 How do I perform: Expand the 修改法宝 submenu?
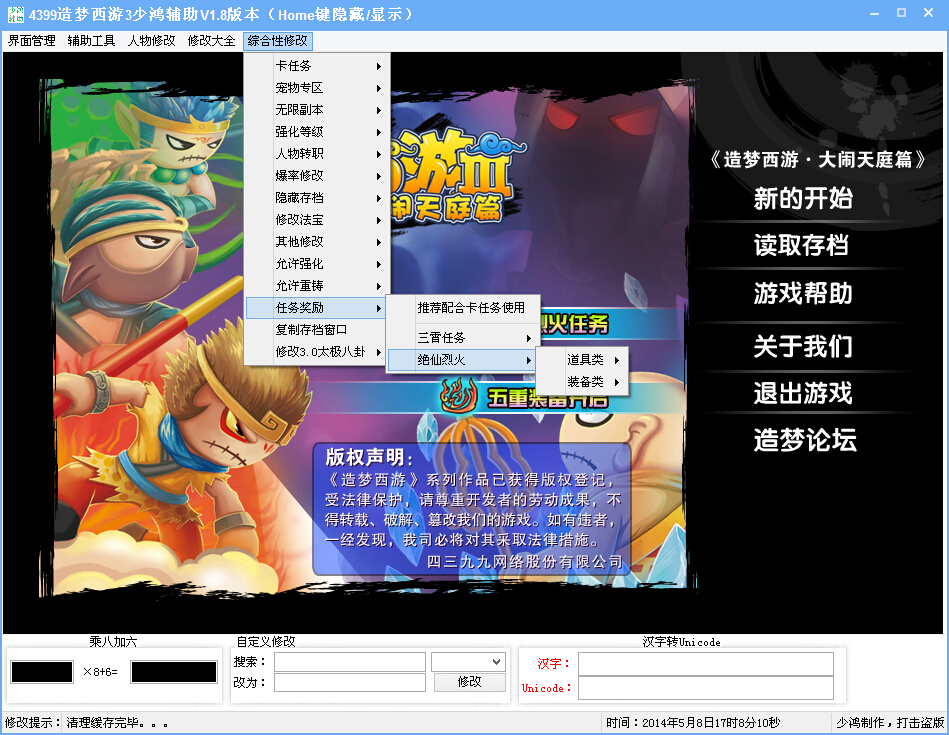coord(316,220)
